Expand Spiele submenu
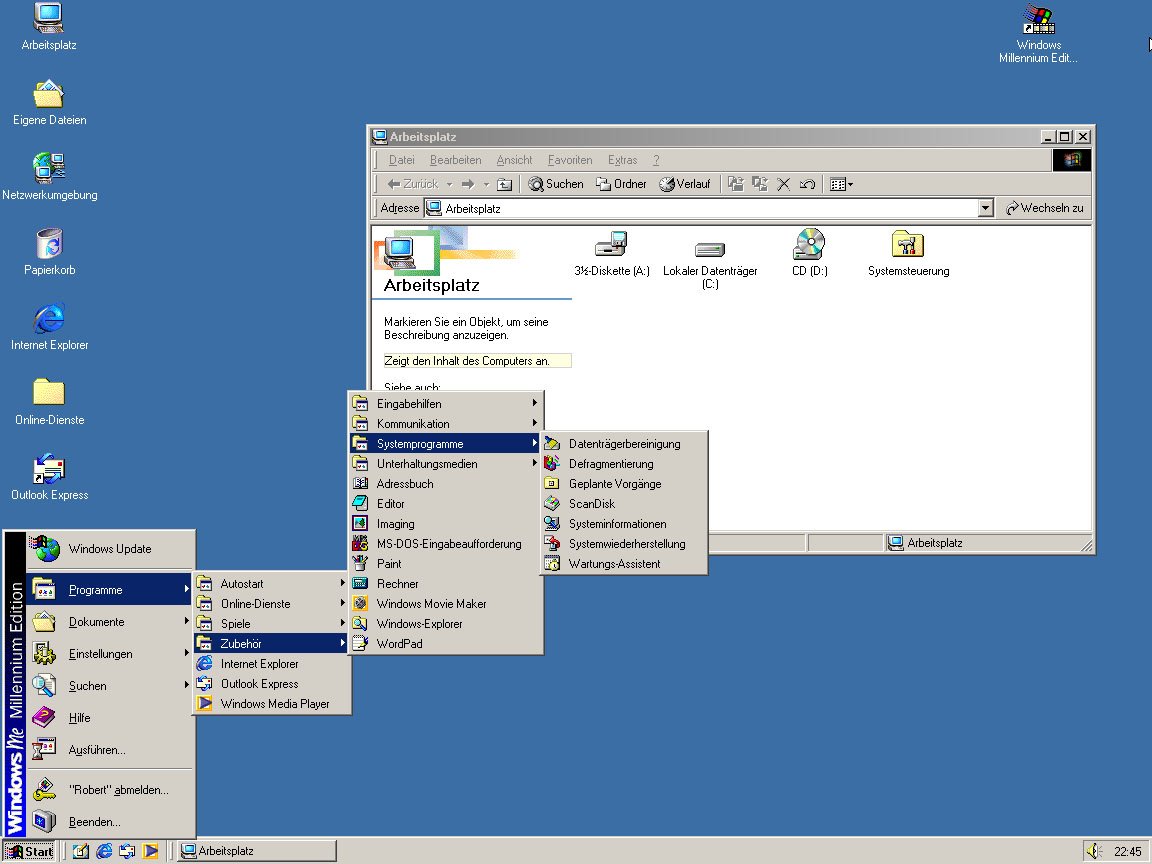This screenshot has width=1152, height=864. click(x=271, y=623)
